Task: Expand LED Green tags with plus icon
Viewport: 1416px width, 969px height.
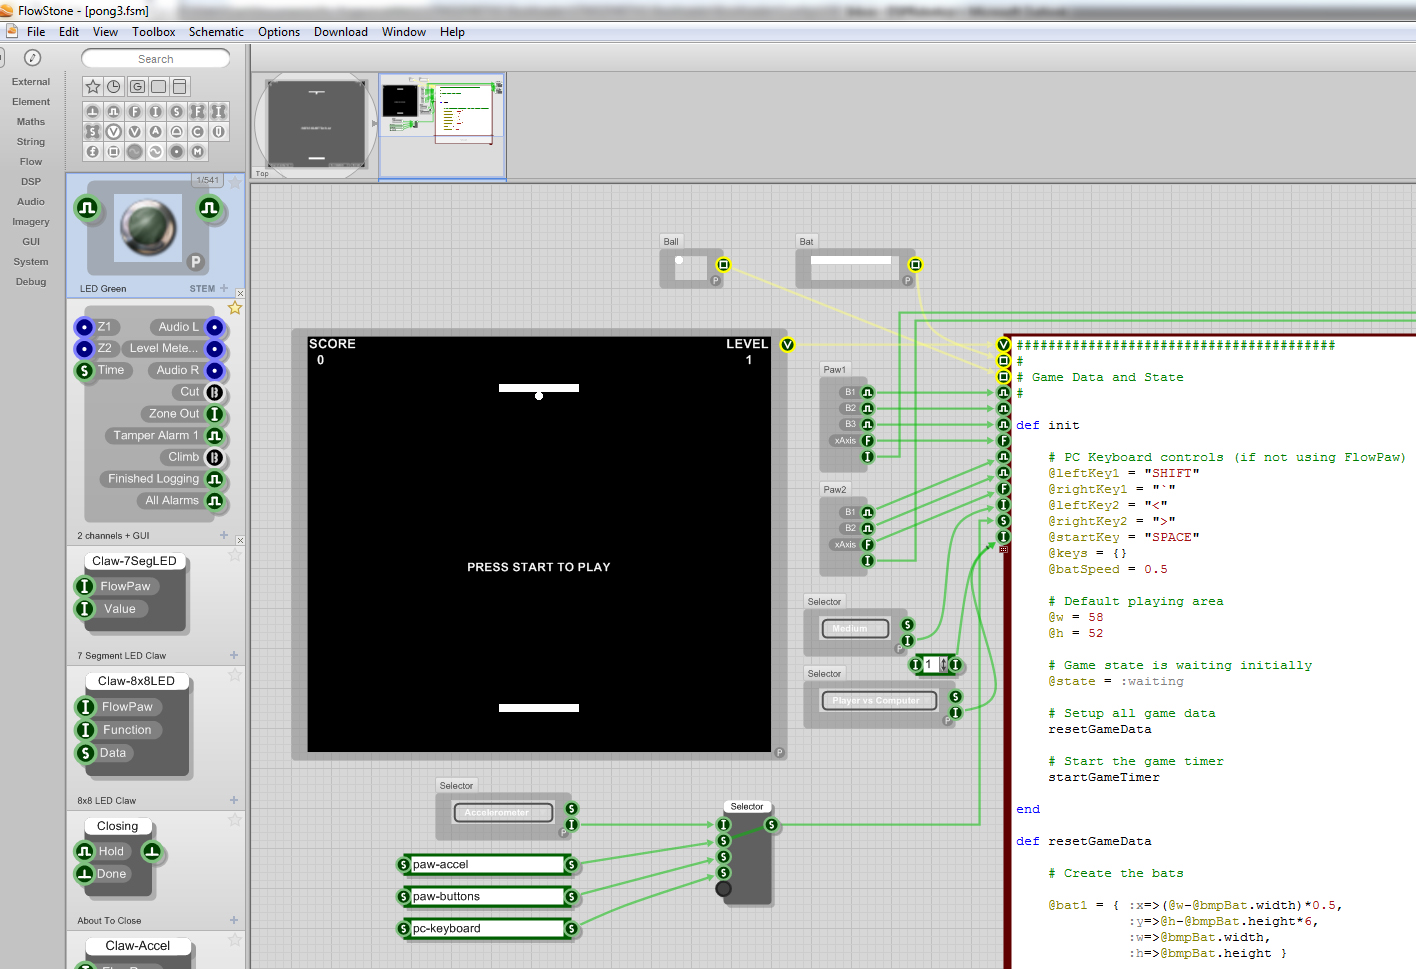Action: pyautogui.click(x=224, y=288)
